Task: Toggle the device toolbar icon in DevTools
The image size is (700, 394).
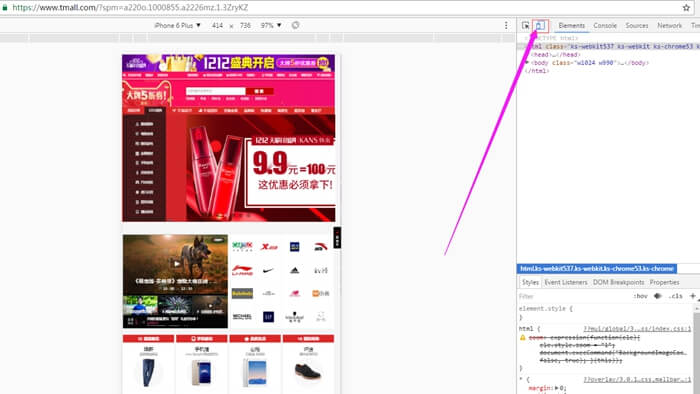Action: pos(540,26)
